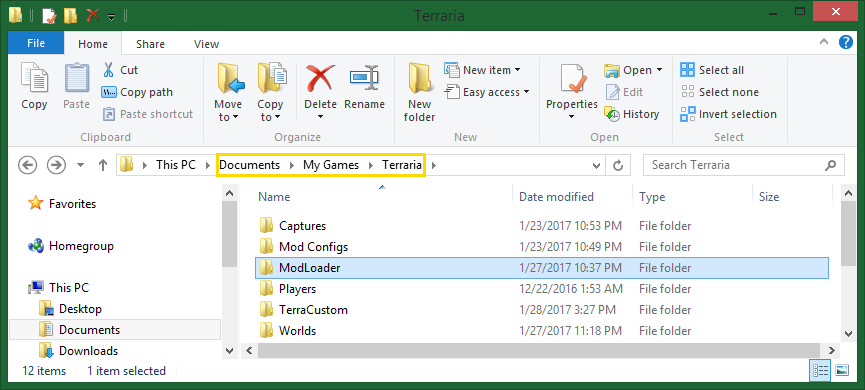Refresh the Terraria folder view
The image size is (865, 390).
618,165
